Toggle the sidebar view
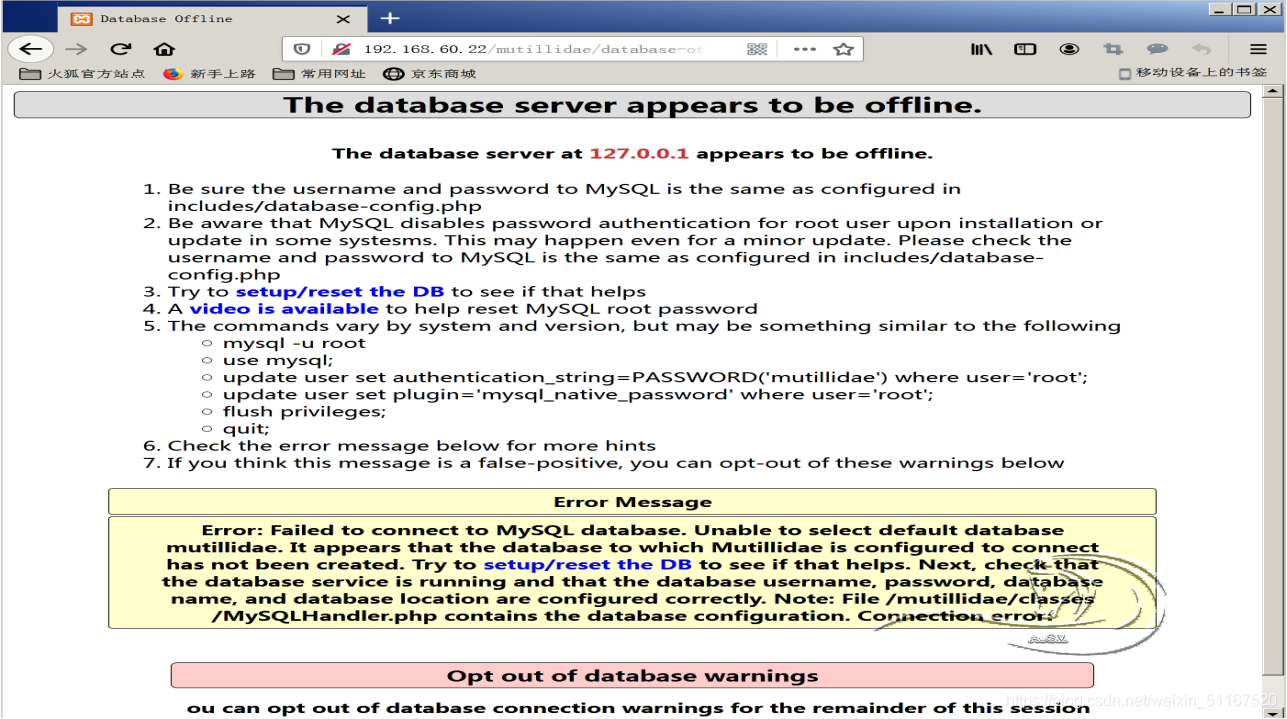 point(1025,49)
